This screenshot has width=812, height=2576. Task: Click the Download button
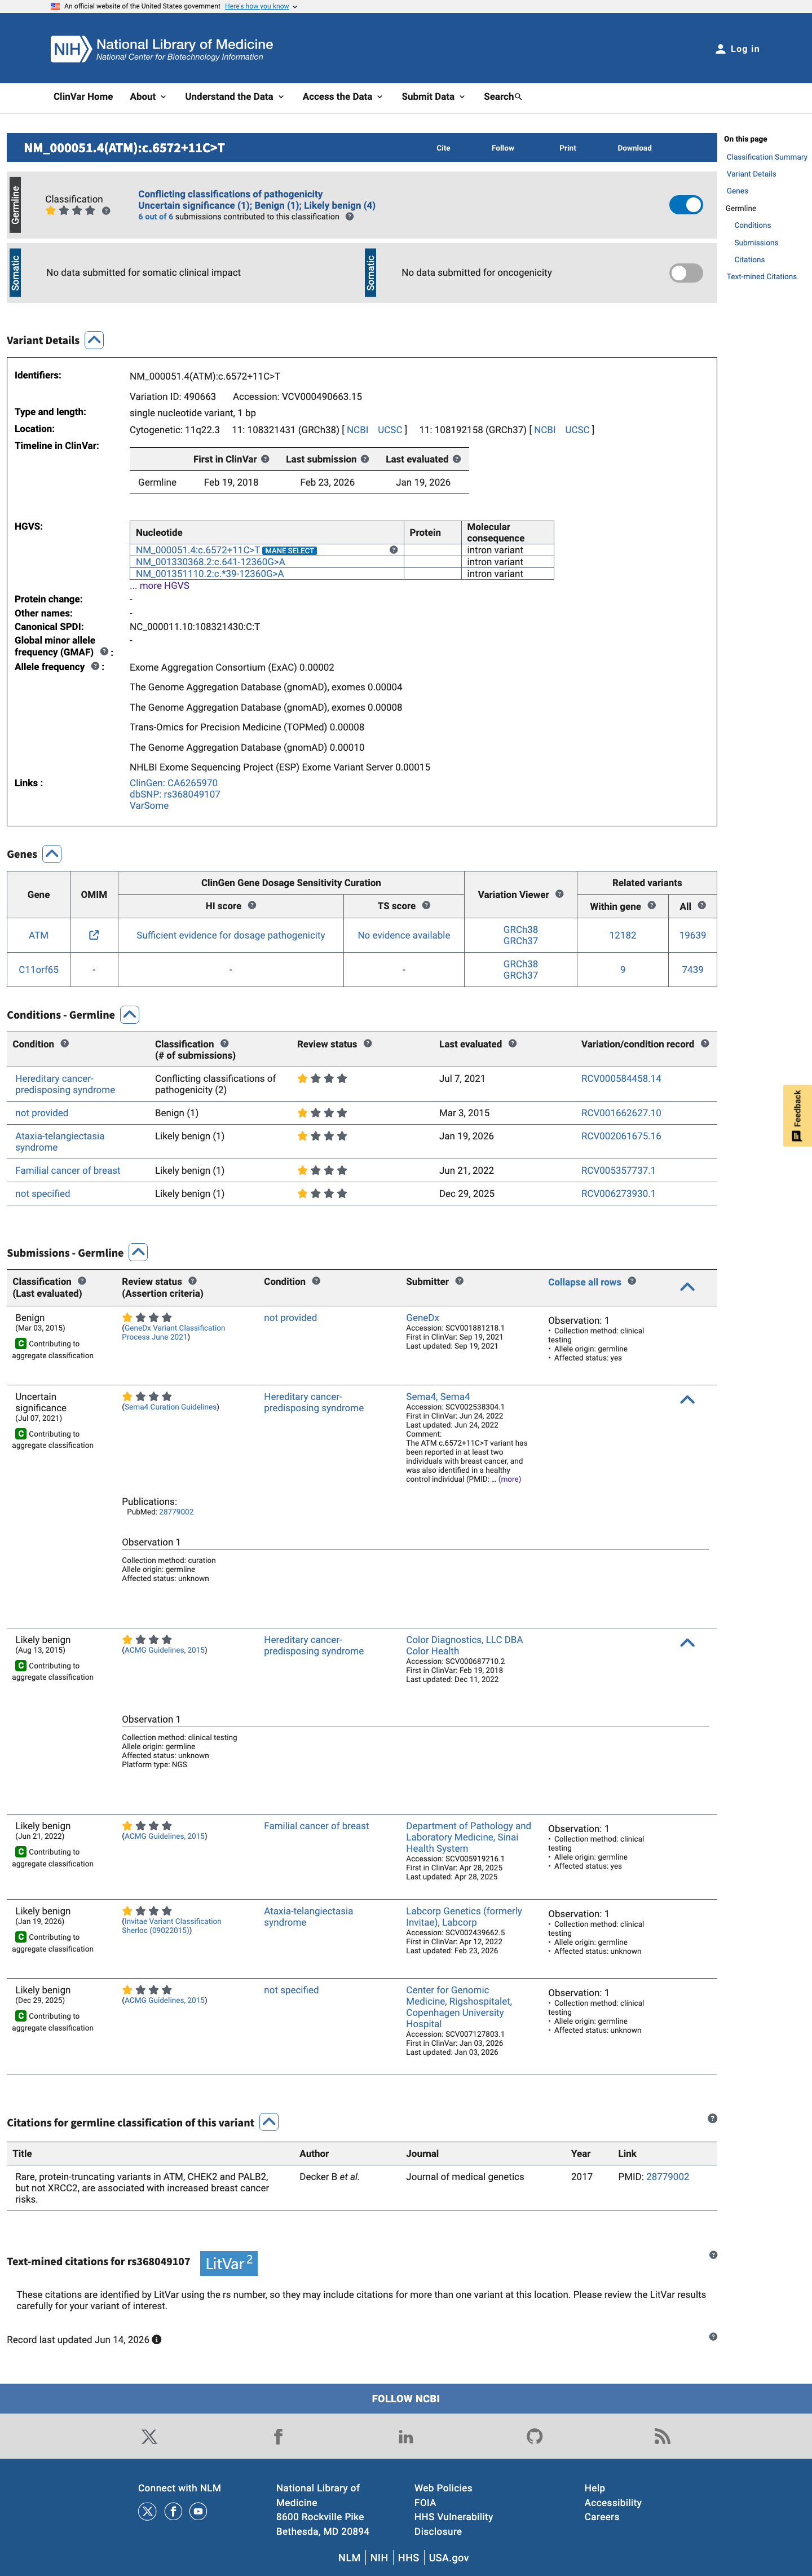634,148
